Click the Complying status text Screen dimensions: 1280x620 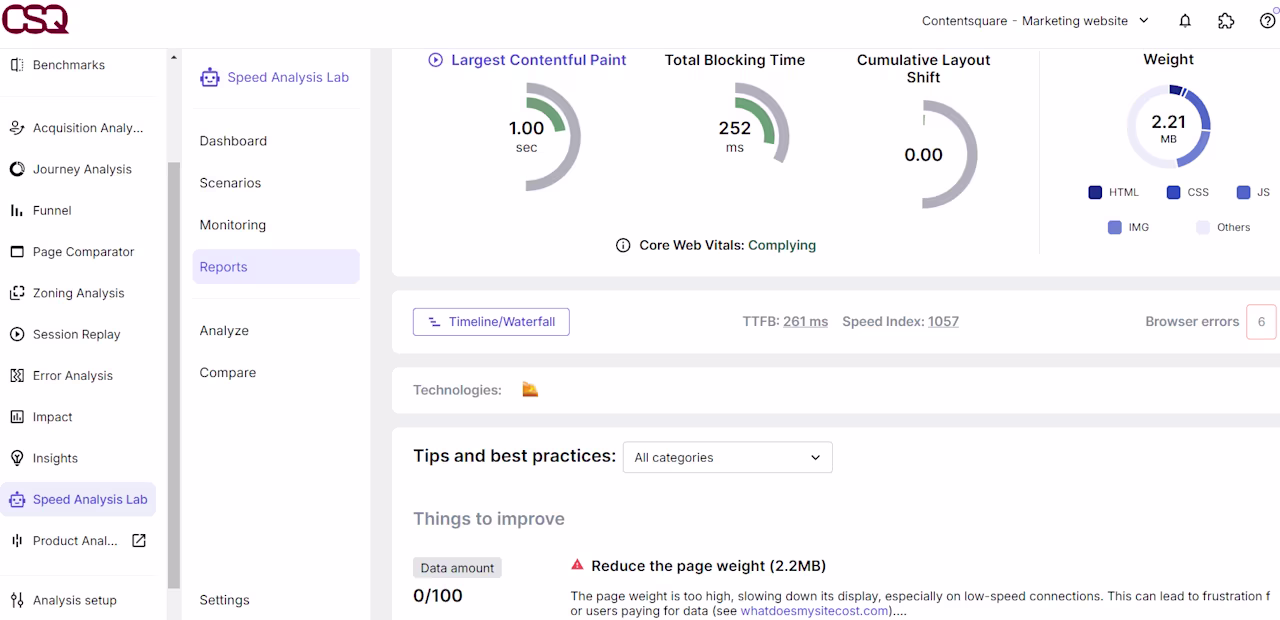pyautogui.click(x=782, y=245)
